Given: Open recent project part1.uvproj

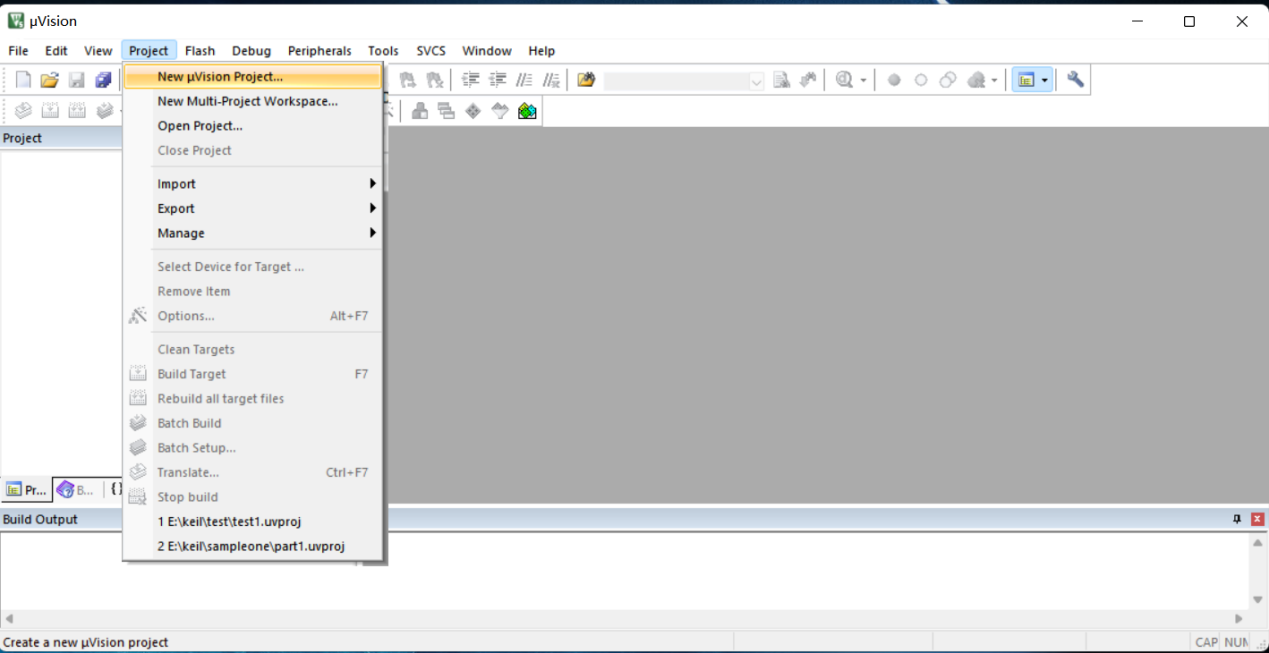Looking at the screenshot, I should click(x=253, y=547).
